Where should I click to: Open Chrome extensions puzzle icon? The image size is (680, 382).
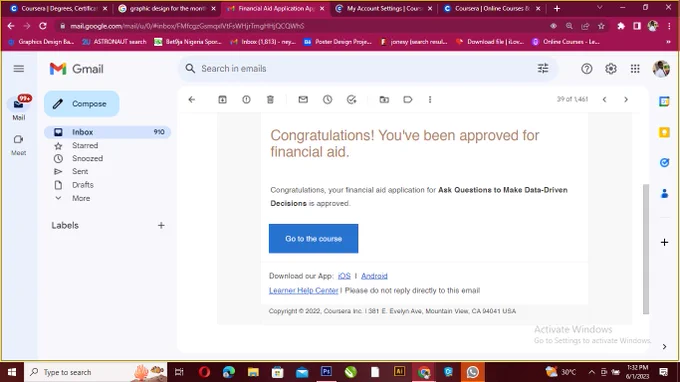coord(621,26)
